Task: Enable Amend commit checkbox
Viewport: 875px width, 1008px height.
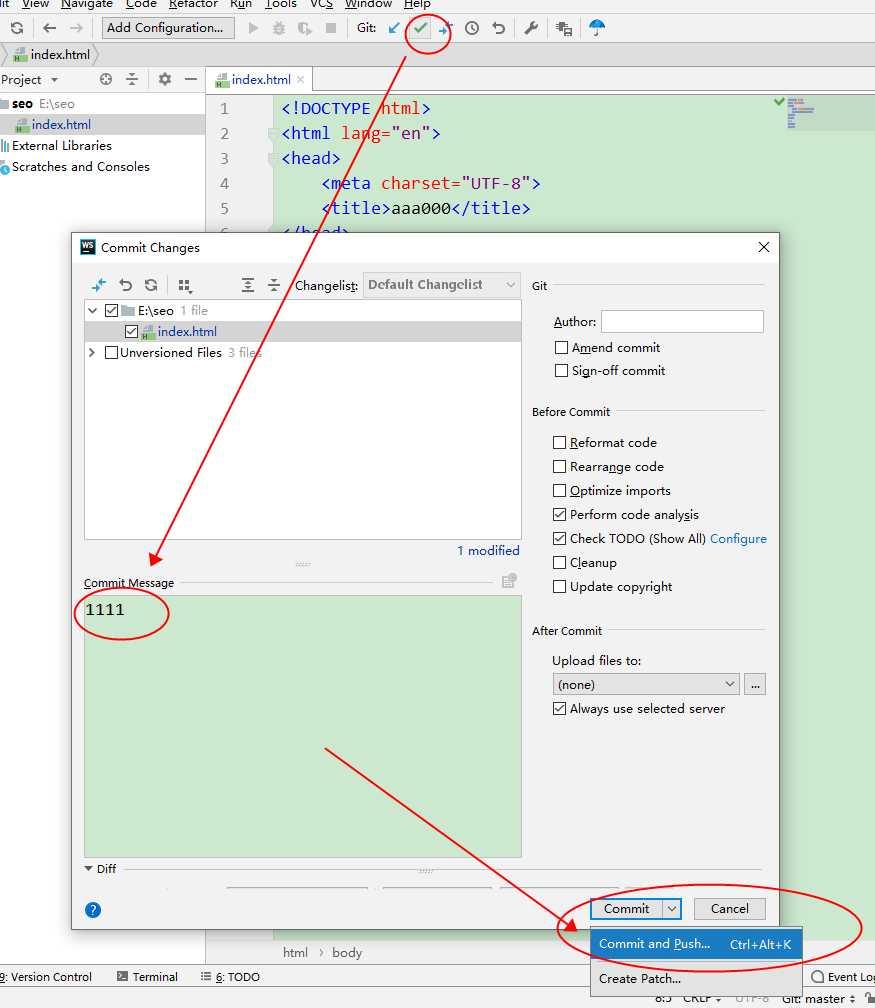Action: (x=561, y=347)
